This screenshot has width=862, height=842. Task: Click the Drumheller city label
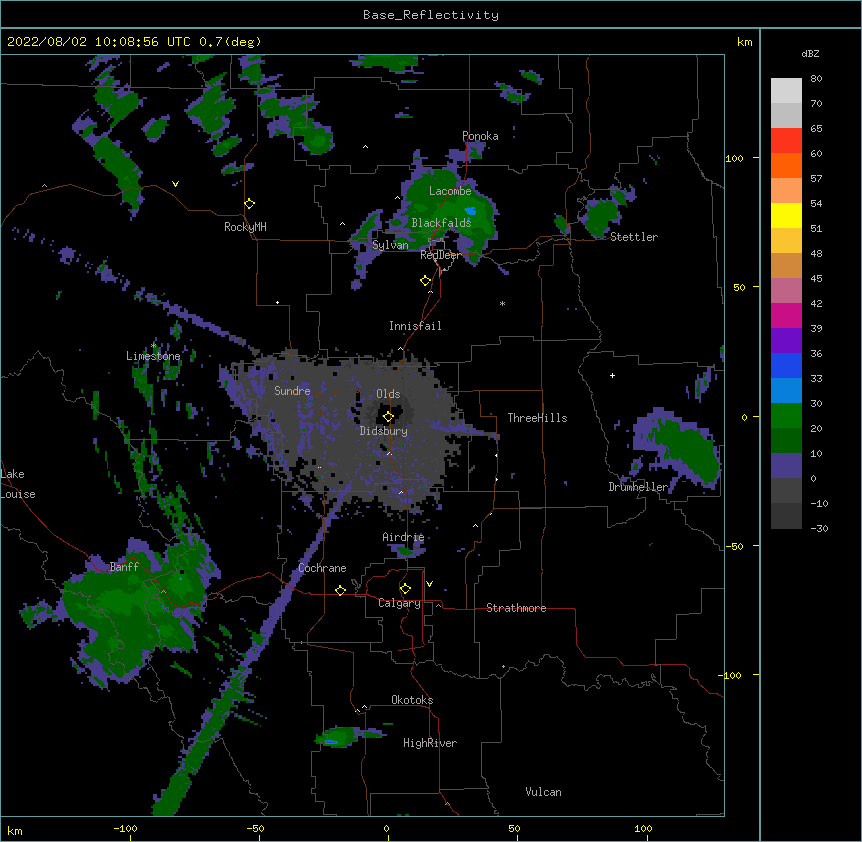coord(638,487)
